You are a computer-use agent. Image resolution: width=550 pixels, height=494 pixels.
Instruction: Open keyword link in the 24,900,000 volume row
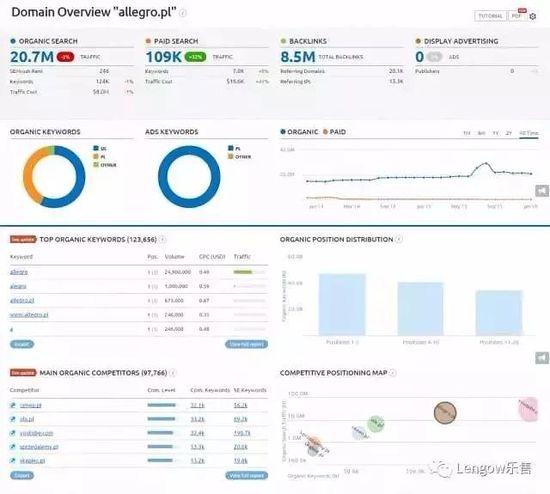pos(19,272)
